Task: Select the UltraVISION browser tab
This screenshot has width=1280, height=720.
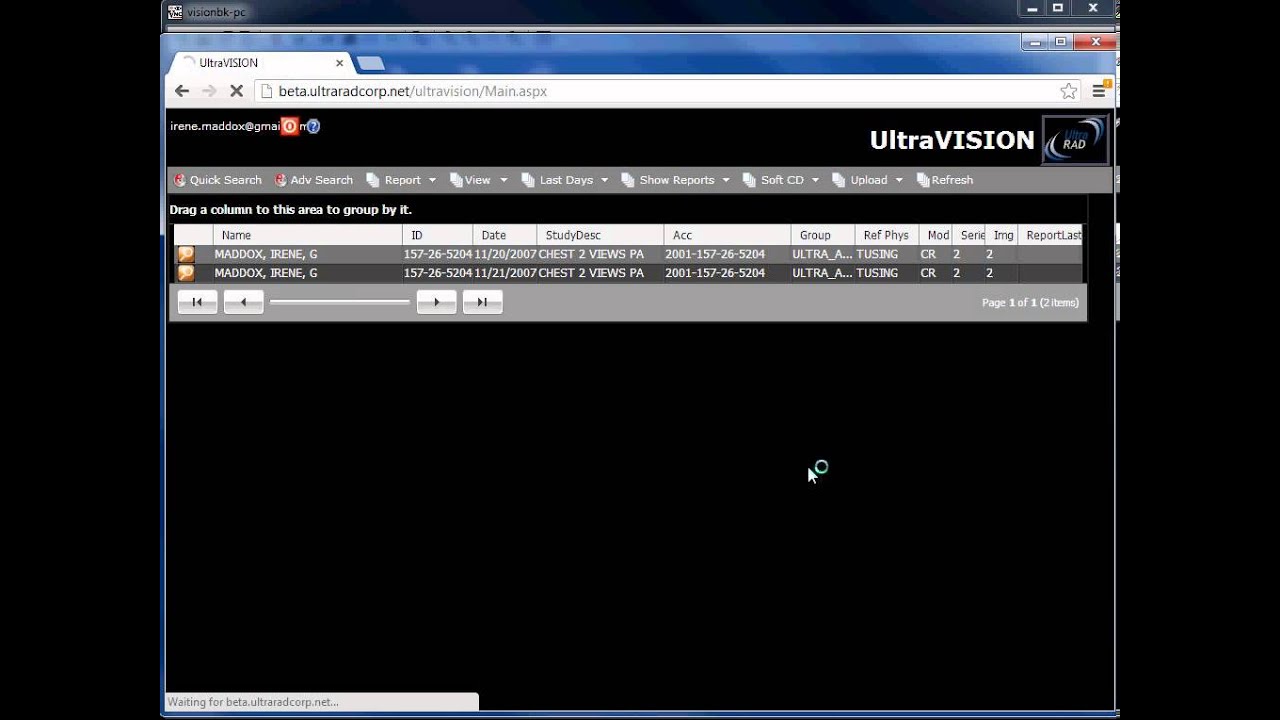Action: click(260, 63)
